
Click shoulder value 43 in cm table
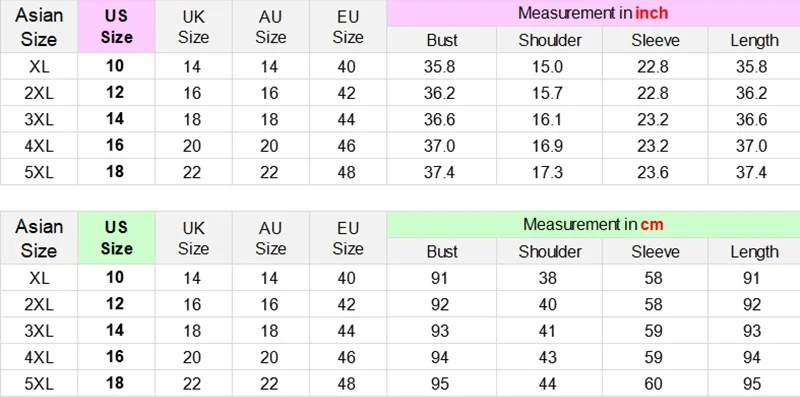pos(547,357)
